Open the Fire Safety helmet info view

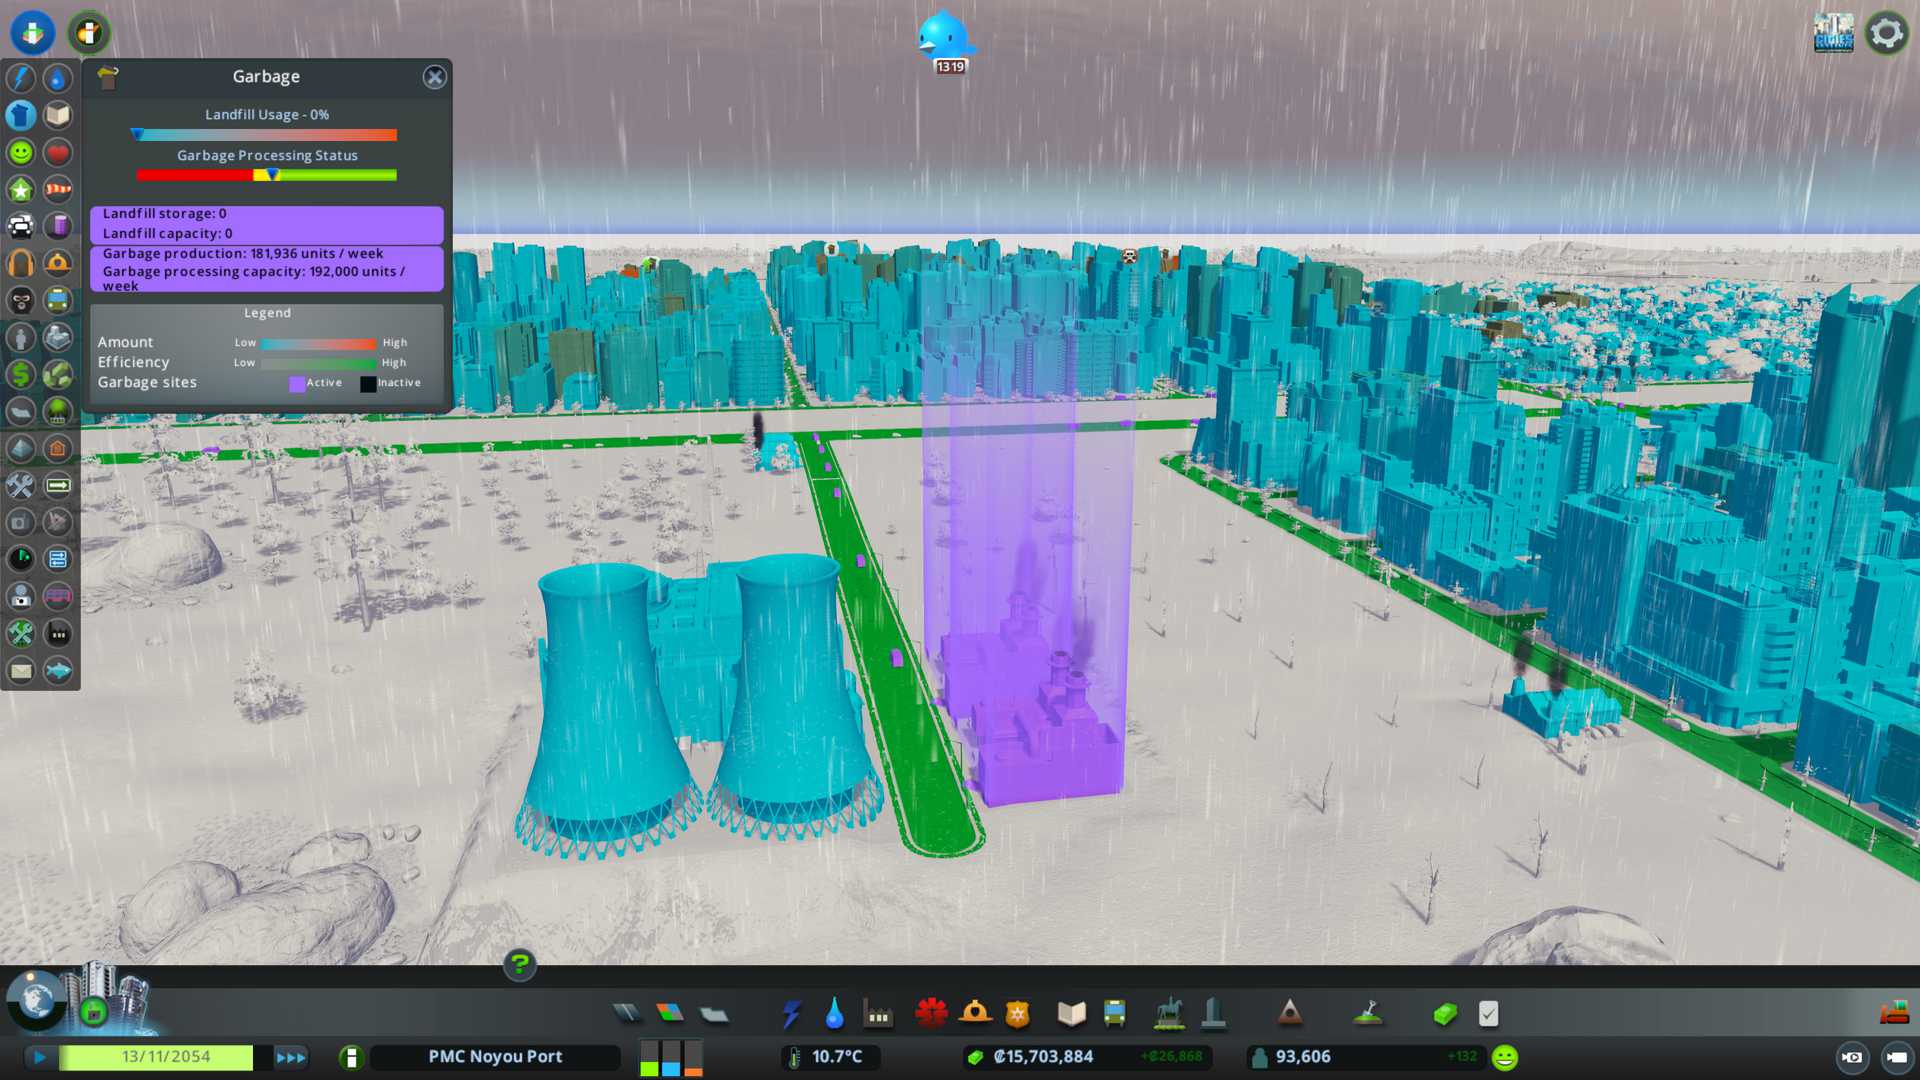[x=58, y=263]
